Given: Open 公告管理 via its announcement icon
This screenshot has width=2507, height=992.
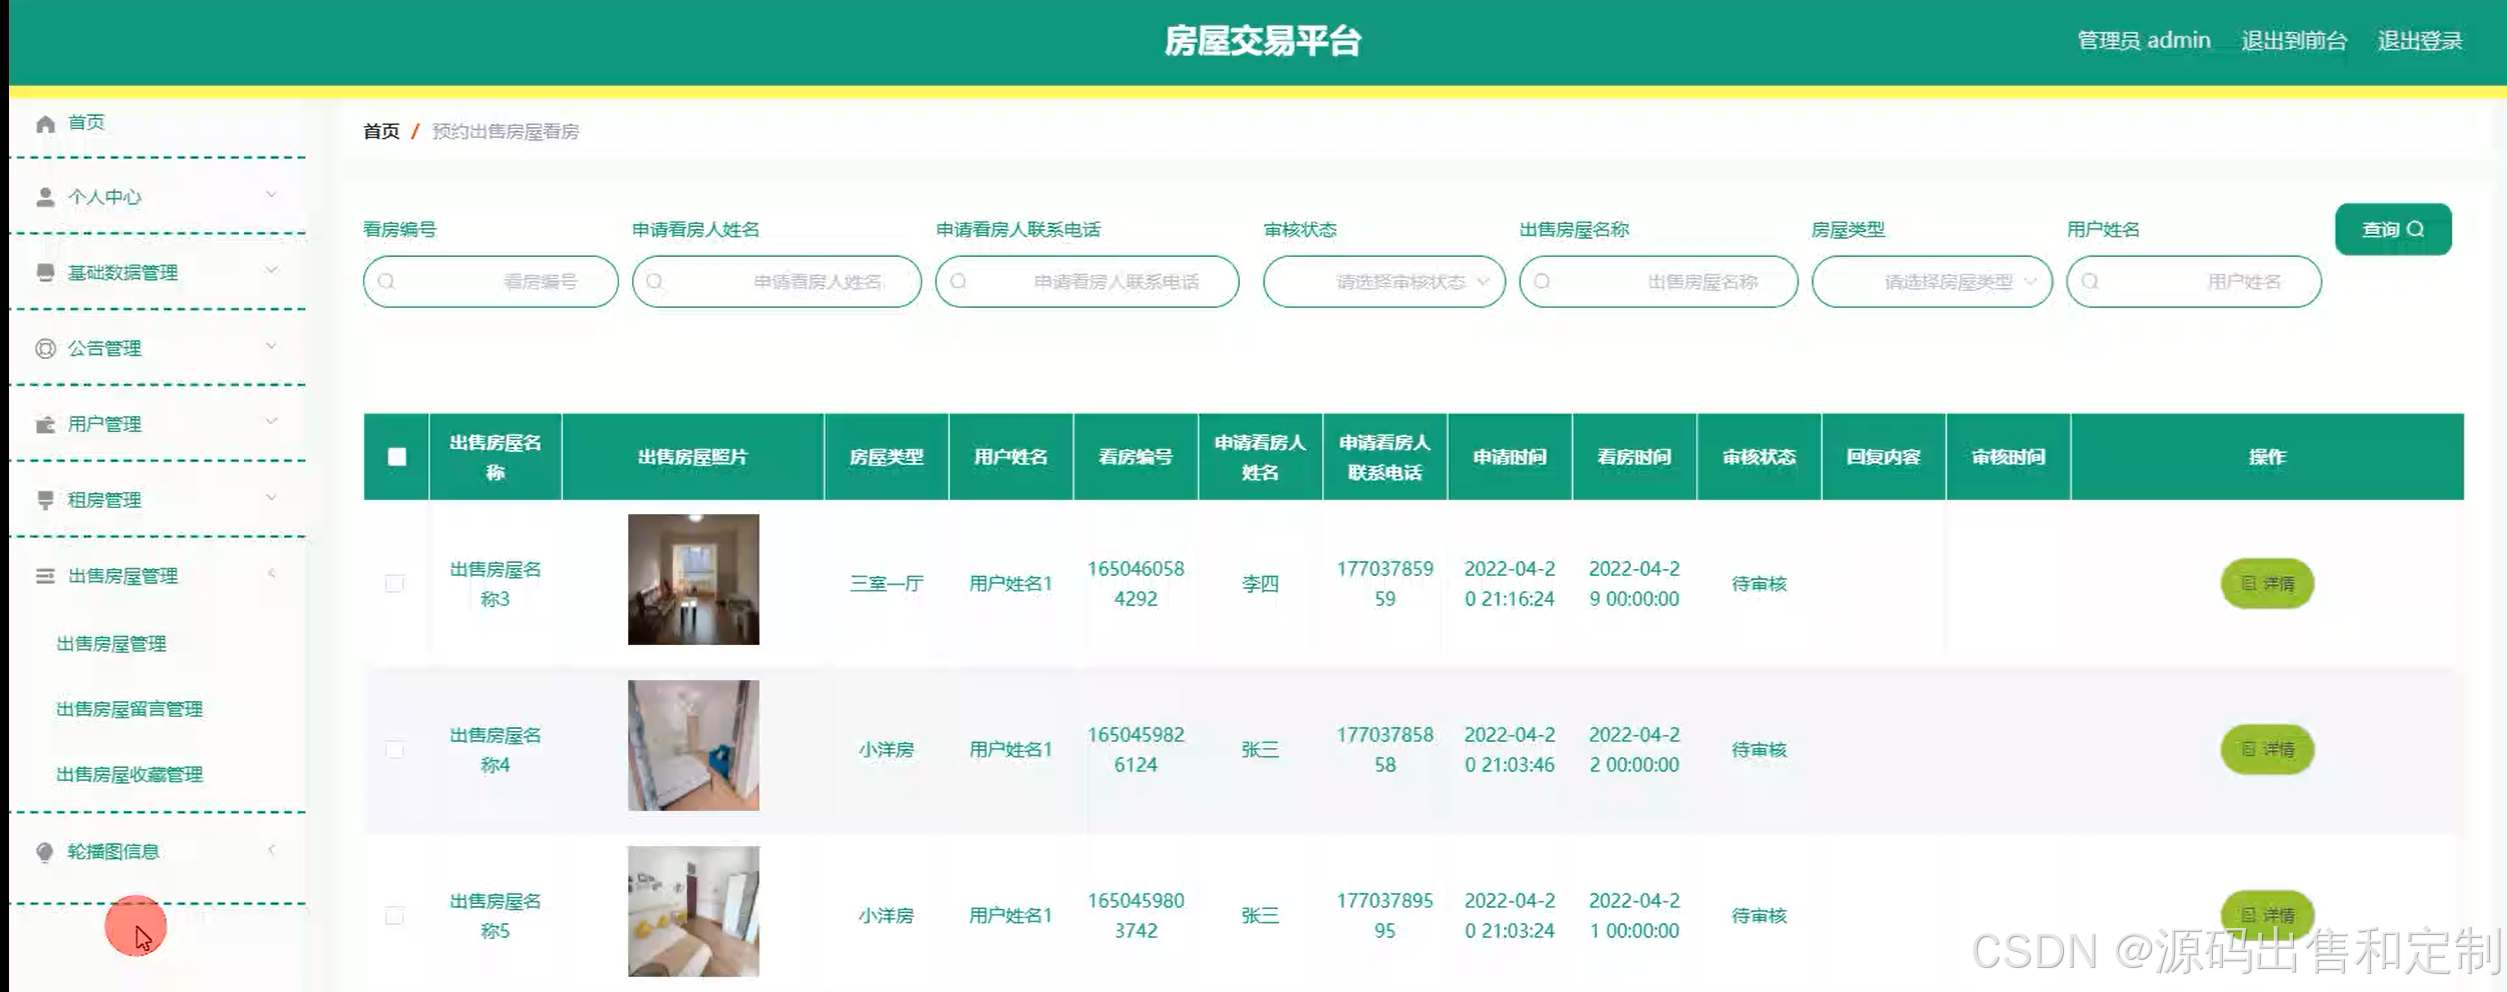Looking at the screenshot, I should (x=44, y=347).
